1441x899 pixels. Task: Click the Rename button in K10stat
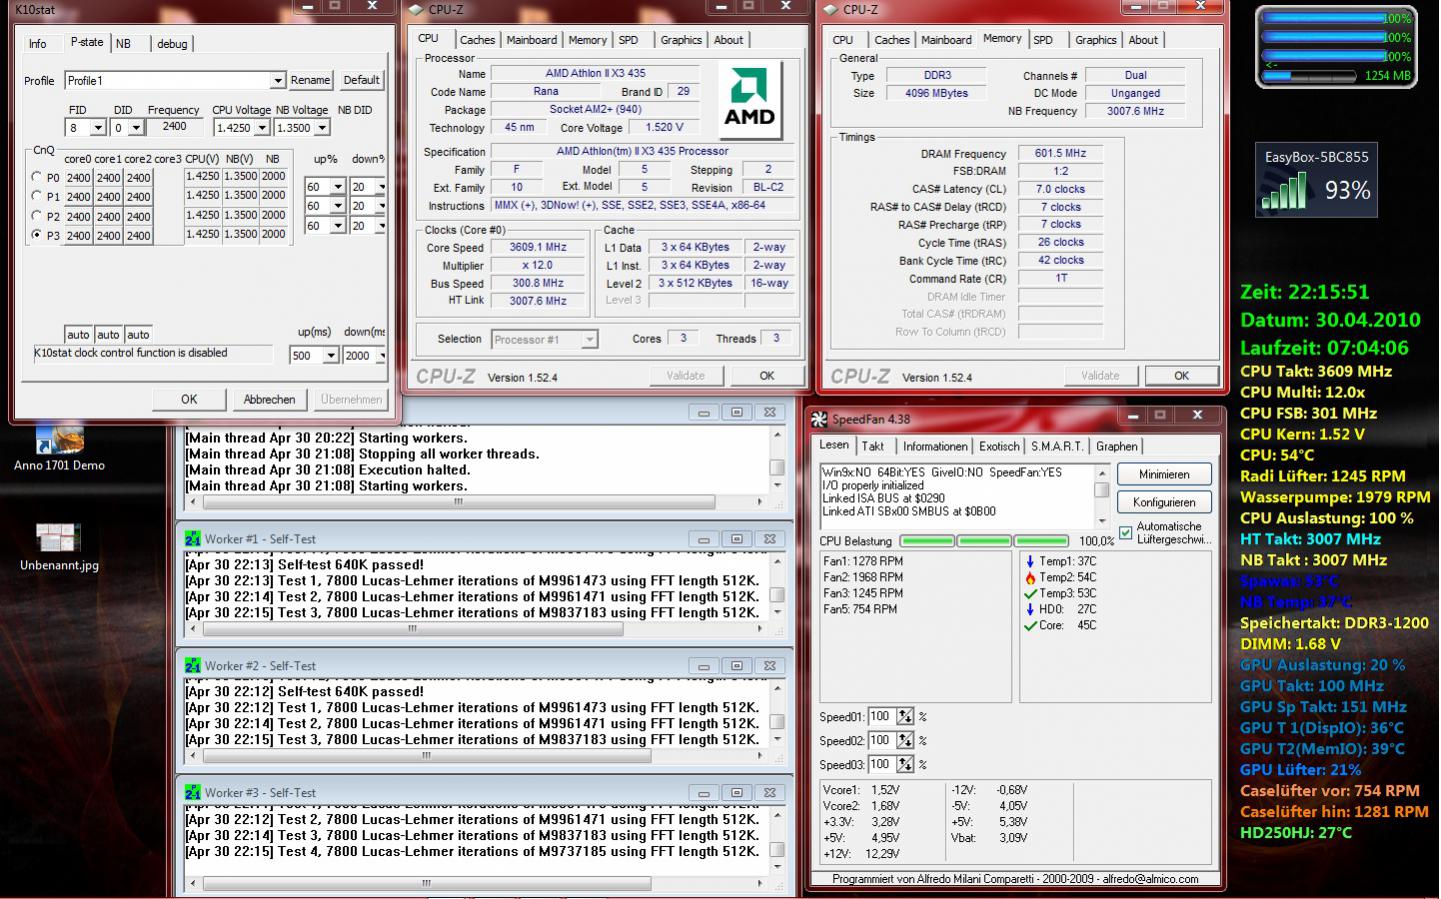310,81
